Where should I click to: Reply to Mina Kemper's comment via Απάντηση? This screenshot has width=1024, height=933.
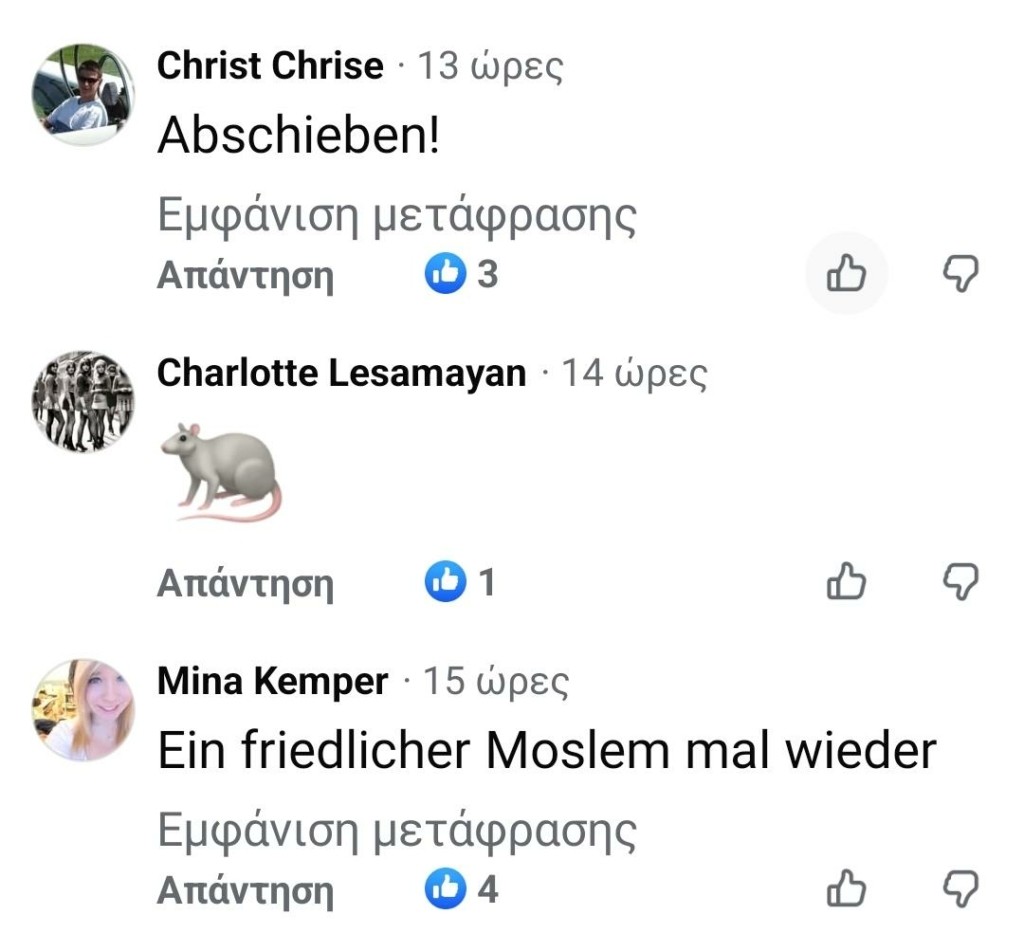coord(245,889)
